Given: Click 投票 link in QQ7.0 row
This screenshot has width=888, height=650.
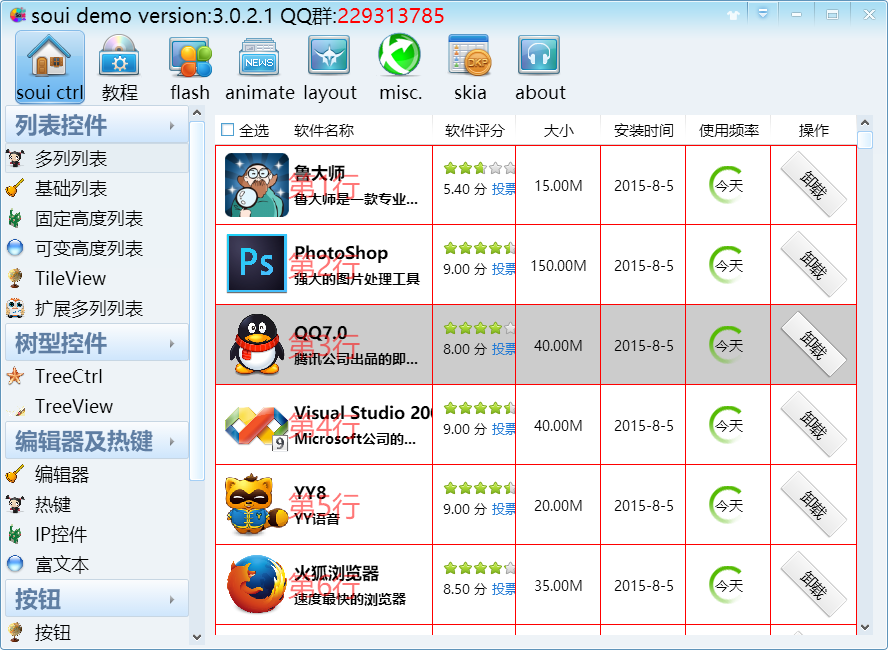Looking at the screenshot, I should click(x=503, y=349).
